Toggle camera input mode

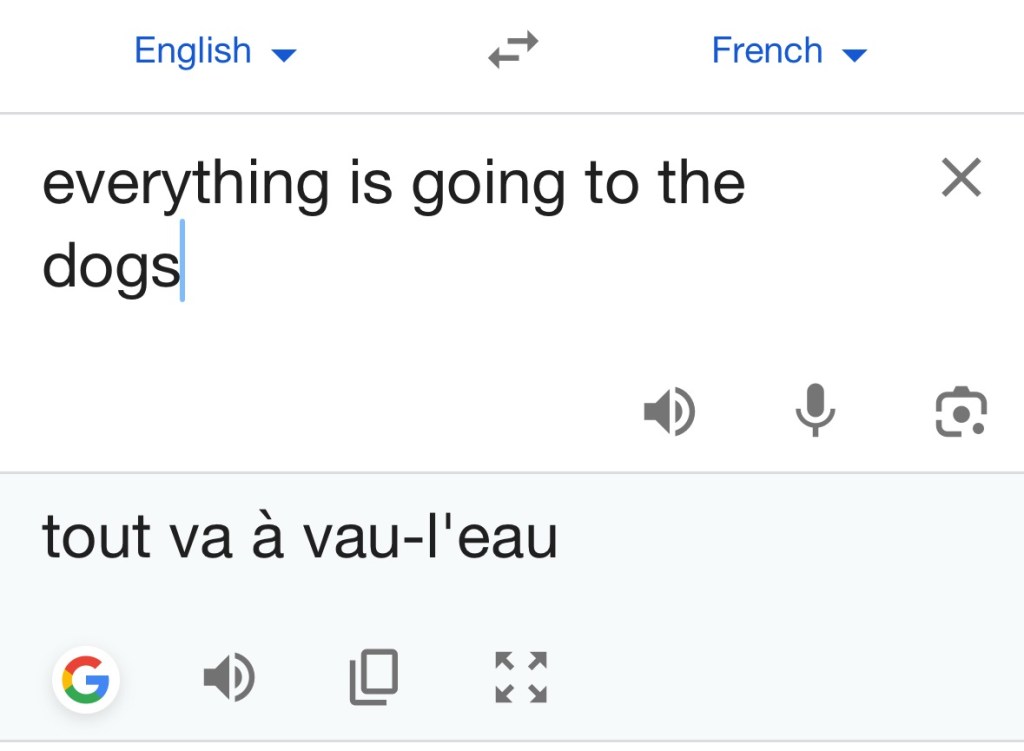(x=960, y=410)
